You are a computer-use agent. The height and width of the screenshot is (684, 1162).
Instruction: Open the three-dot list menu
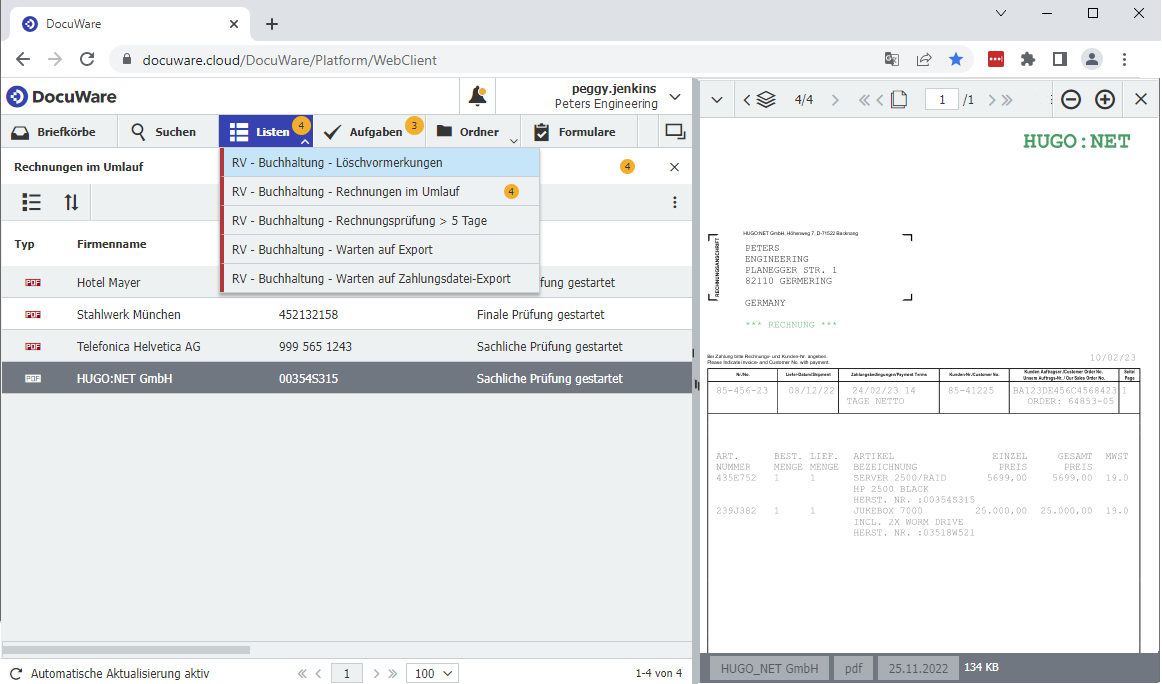click(675, 202)
